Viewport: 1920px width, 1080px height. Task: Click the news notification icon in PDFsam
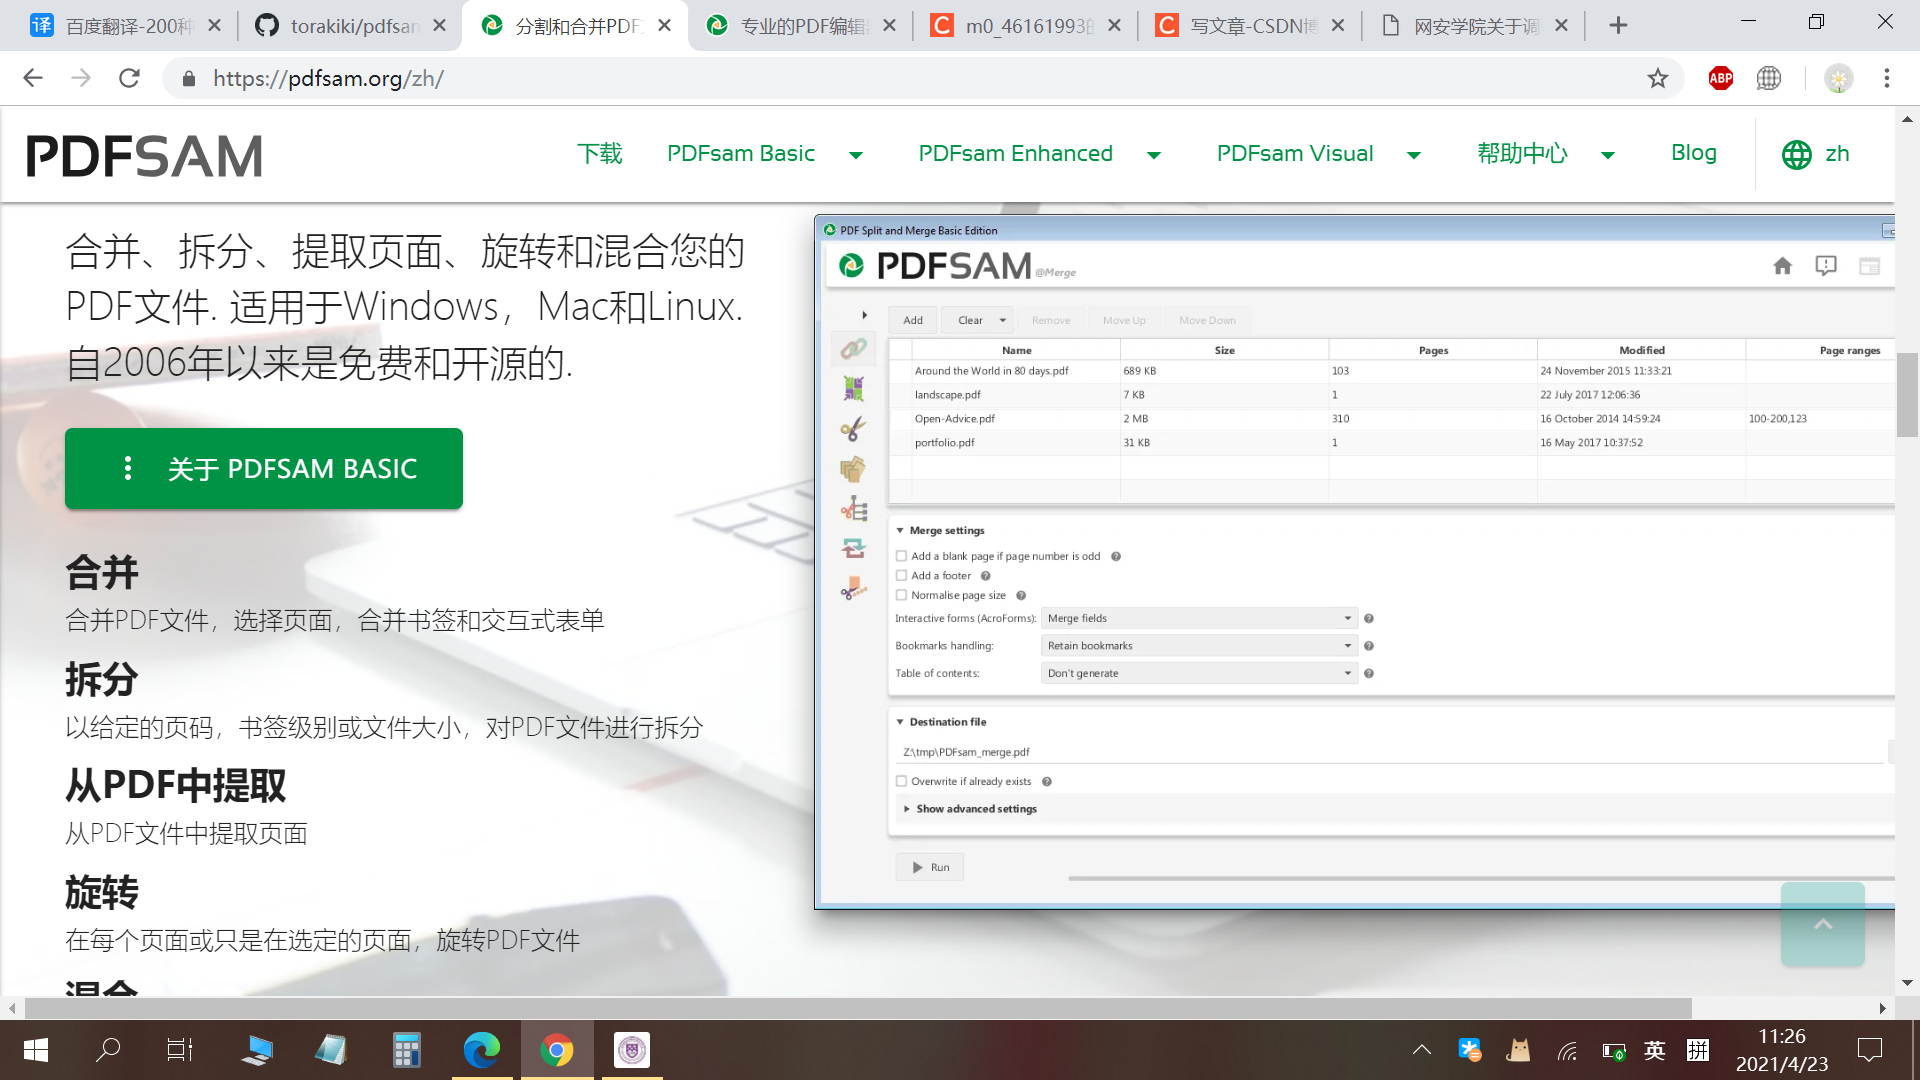pyautogui.click(x=1826, y=266)
